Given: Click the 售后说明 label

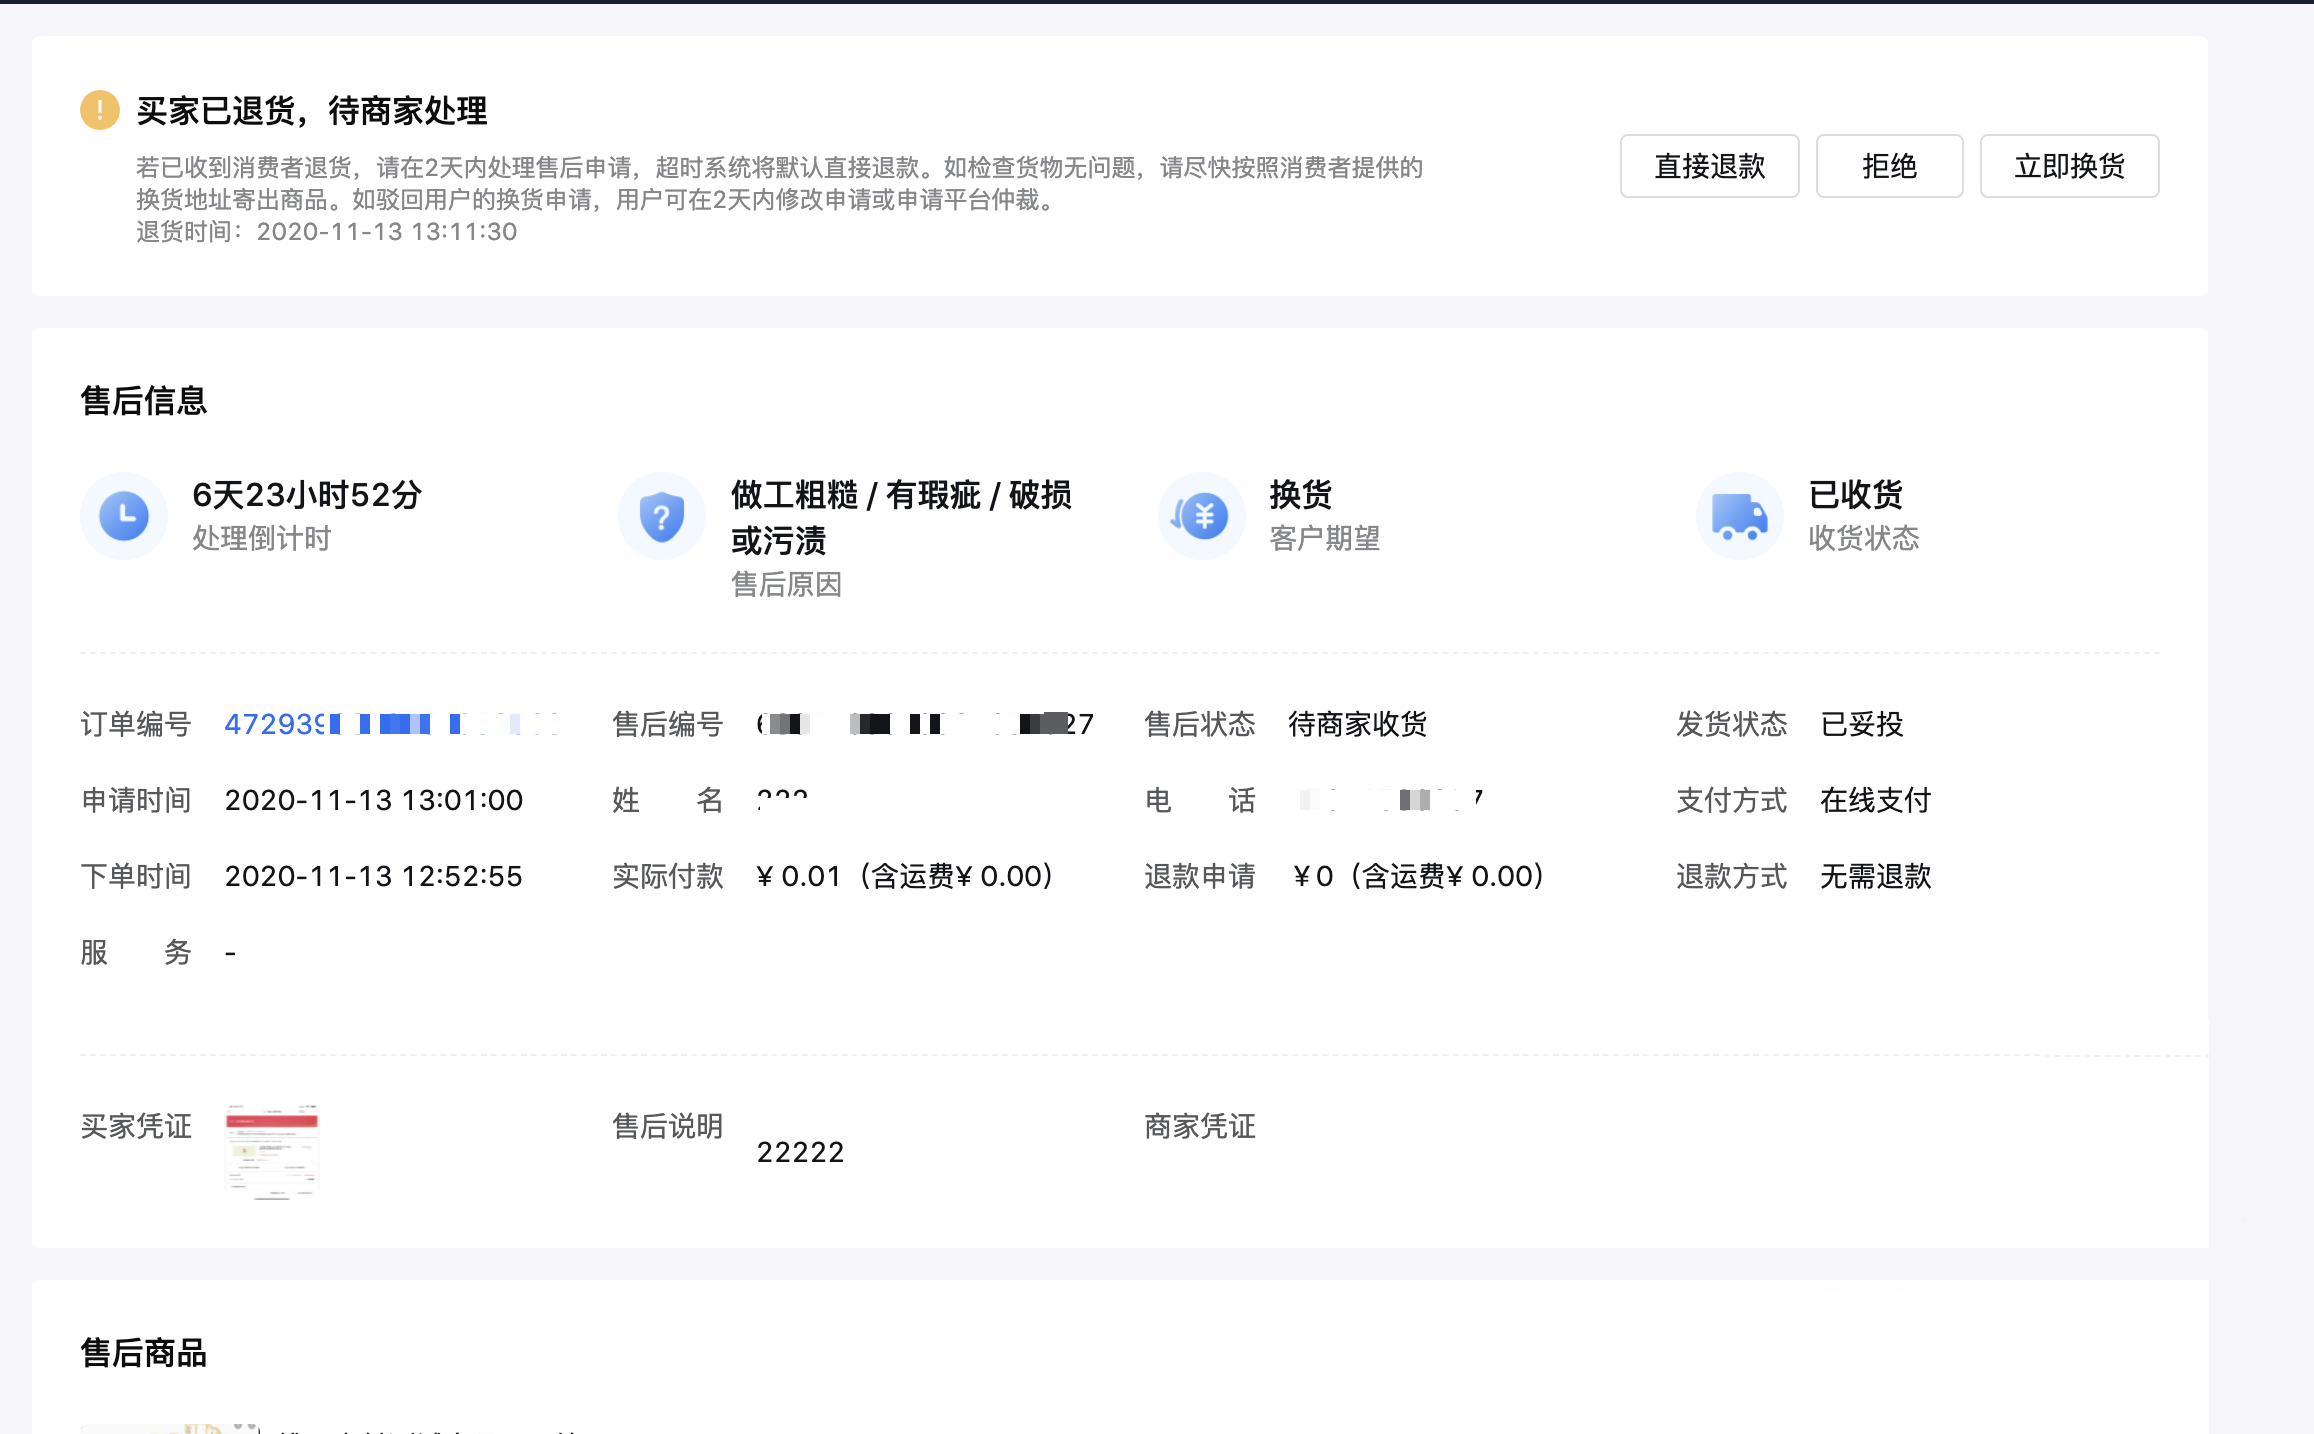Looking at the screenshot, I should [668, 1126].
